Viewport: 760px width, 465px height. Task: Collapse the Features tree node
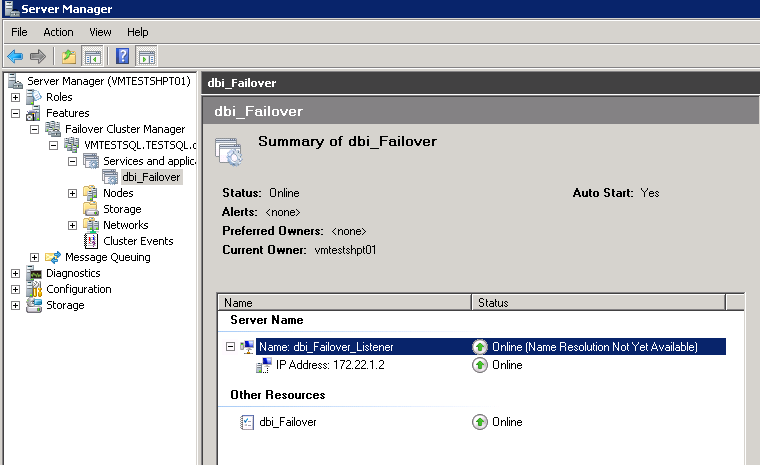(15, 113)
